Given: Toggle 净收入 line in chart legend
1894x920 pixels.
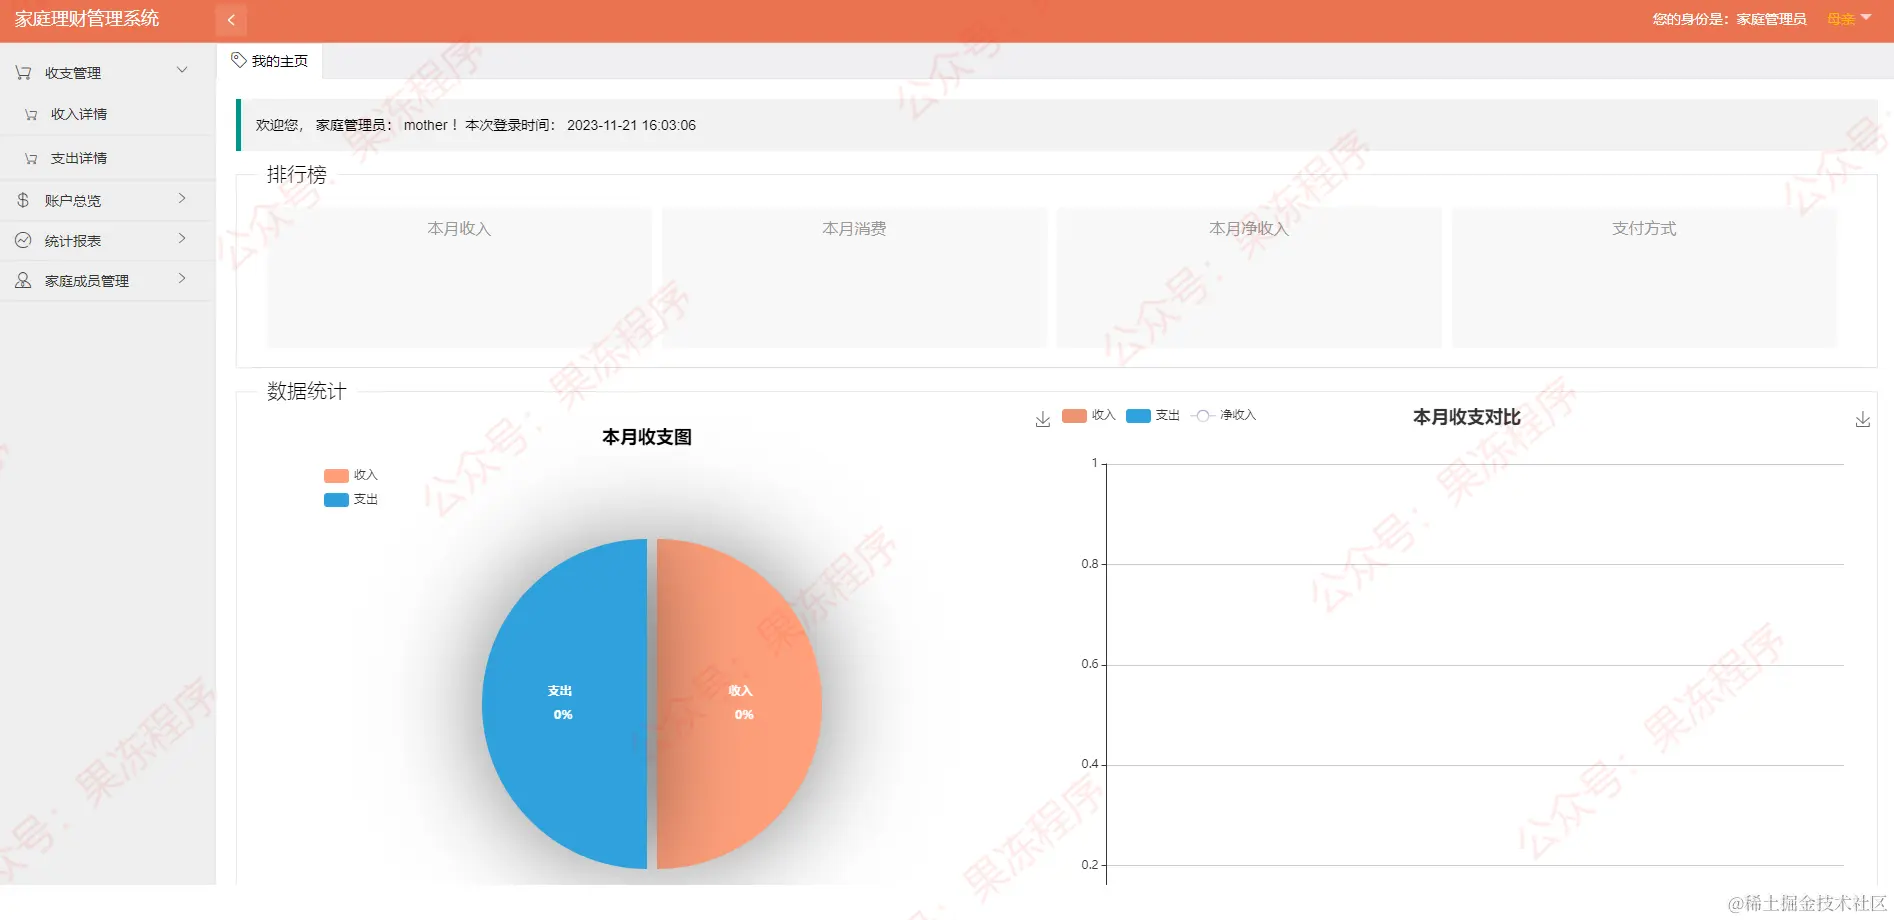Looking at the screenshot, I should pos(1223,415).
